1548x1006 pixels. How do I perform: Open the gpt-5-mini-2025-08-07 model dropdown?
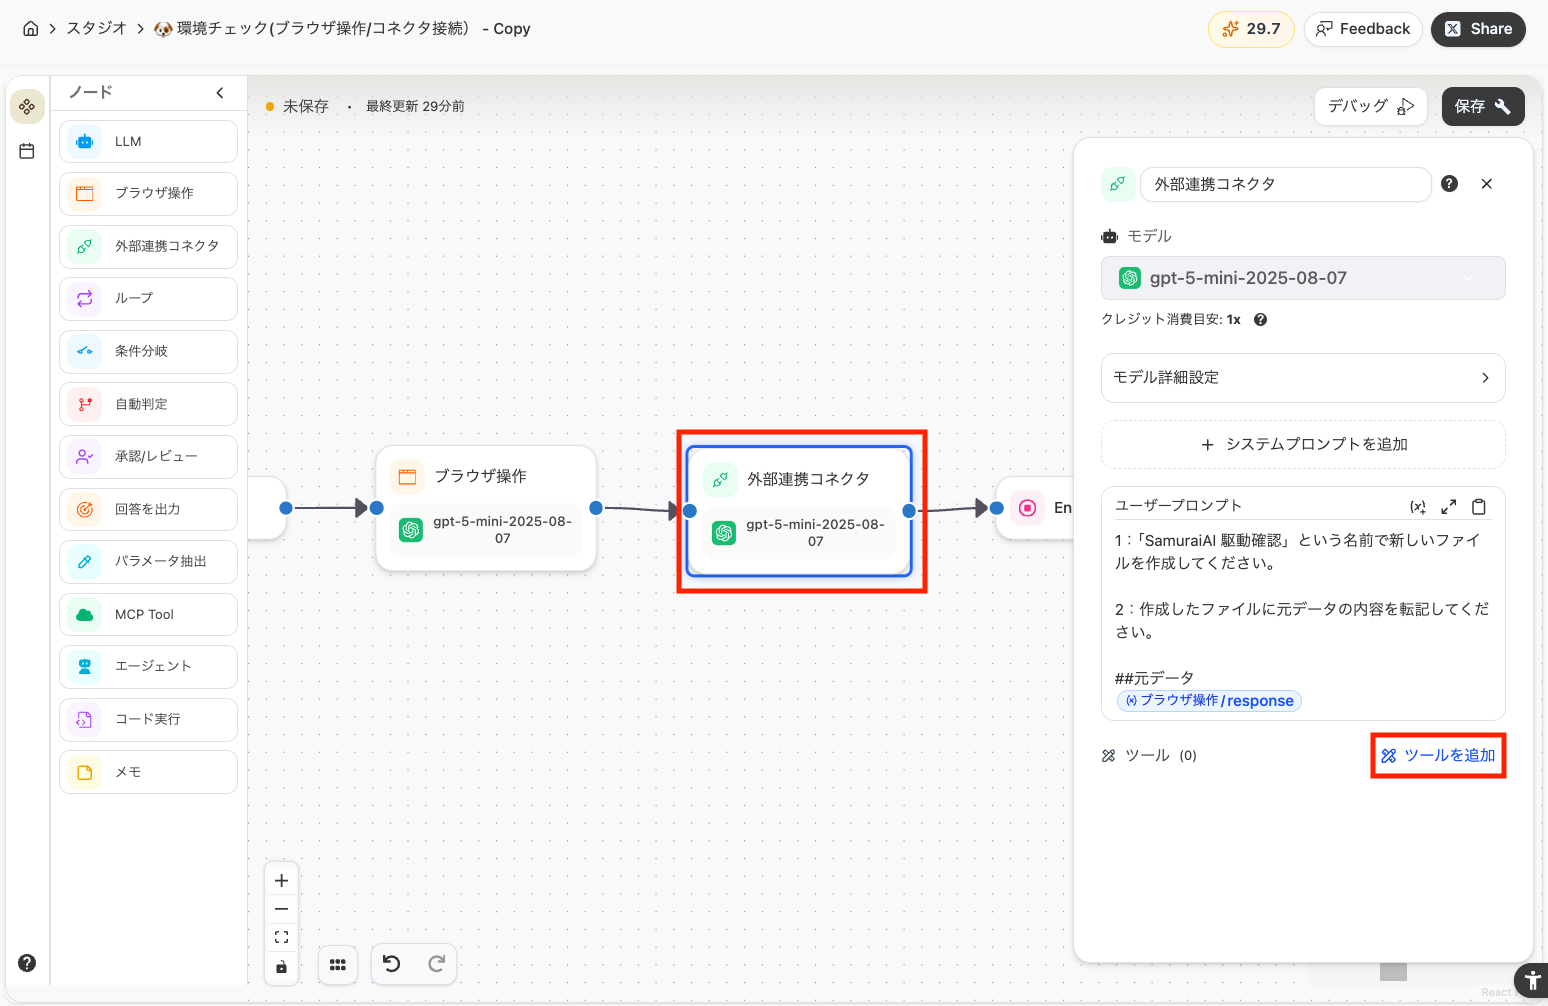[1303, 277]
